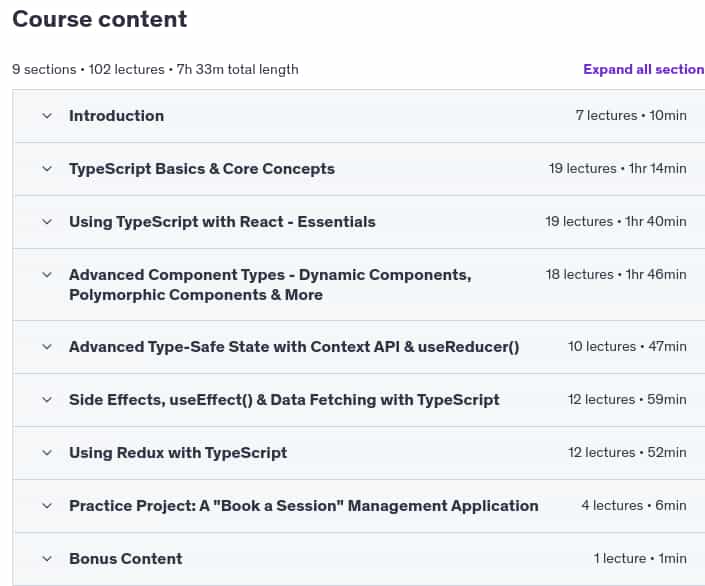Expand the Bonus Content chevron
This screenshot has height=586, width=705.
tap(47, 559)
